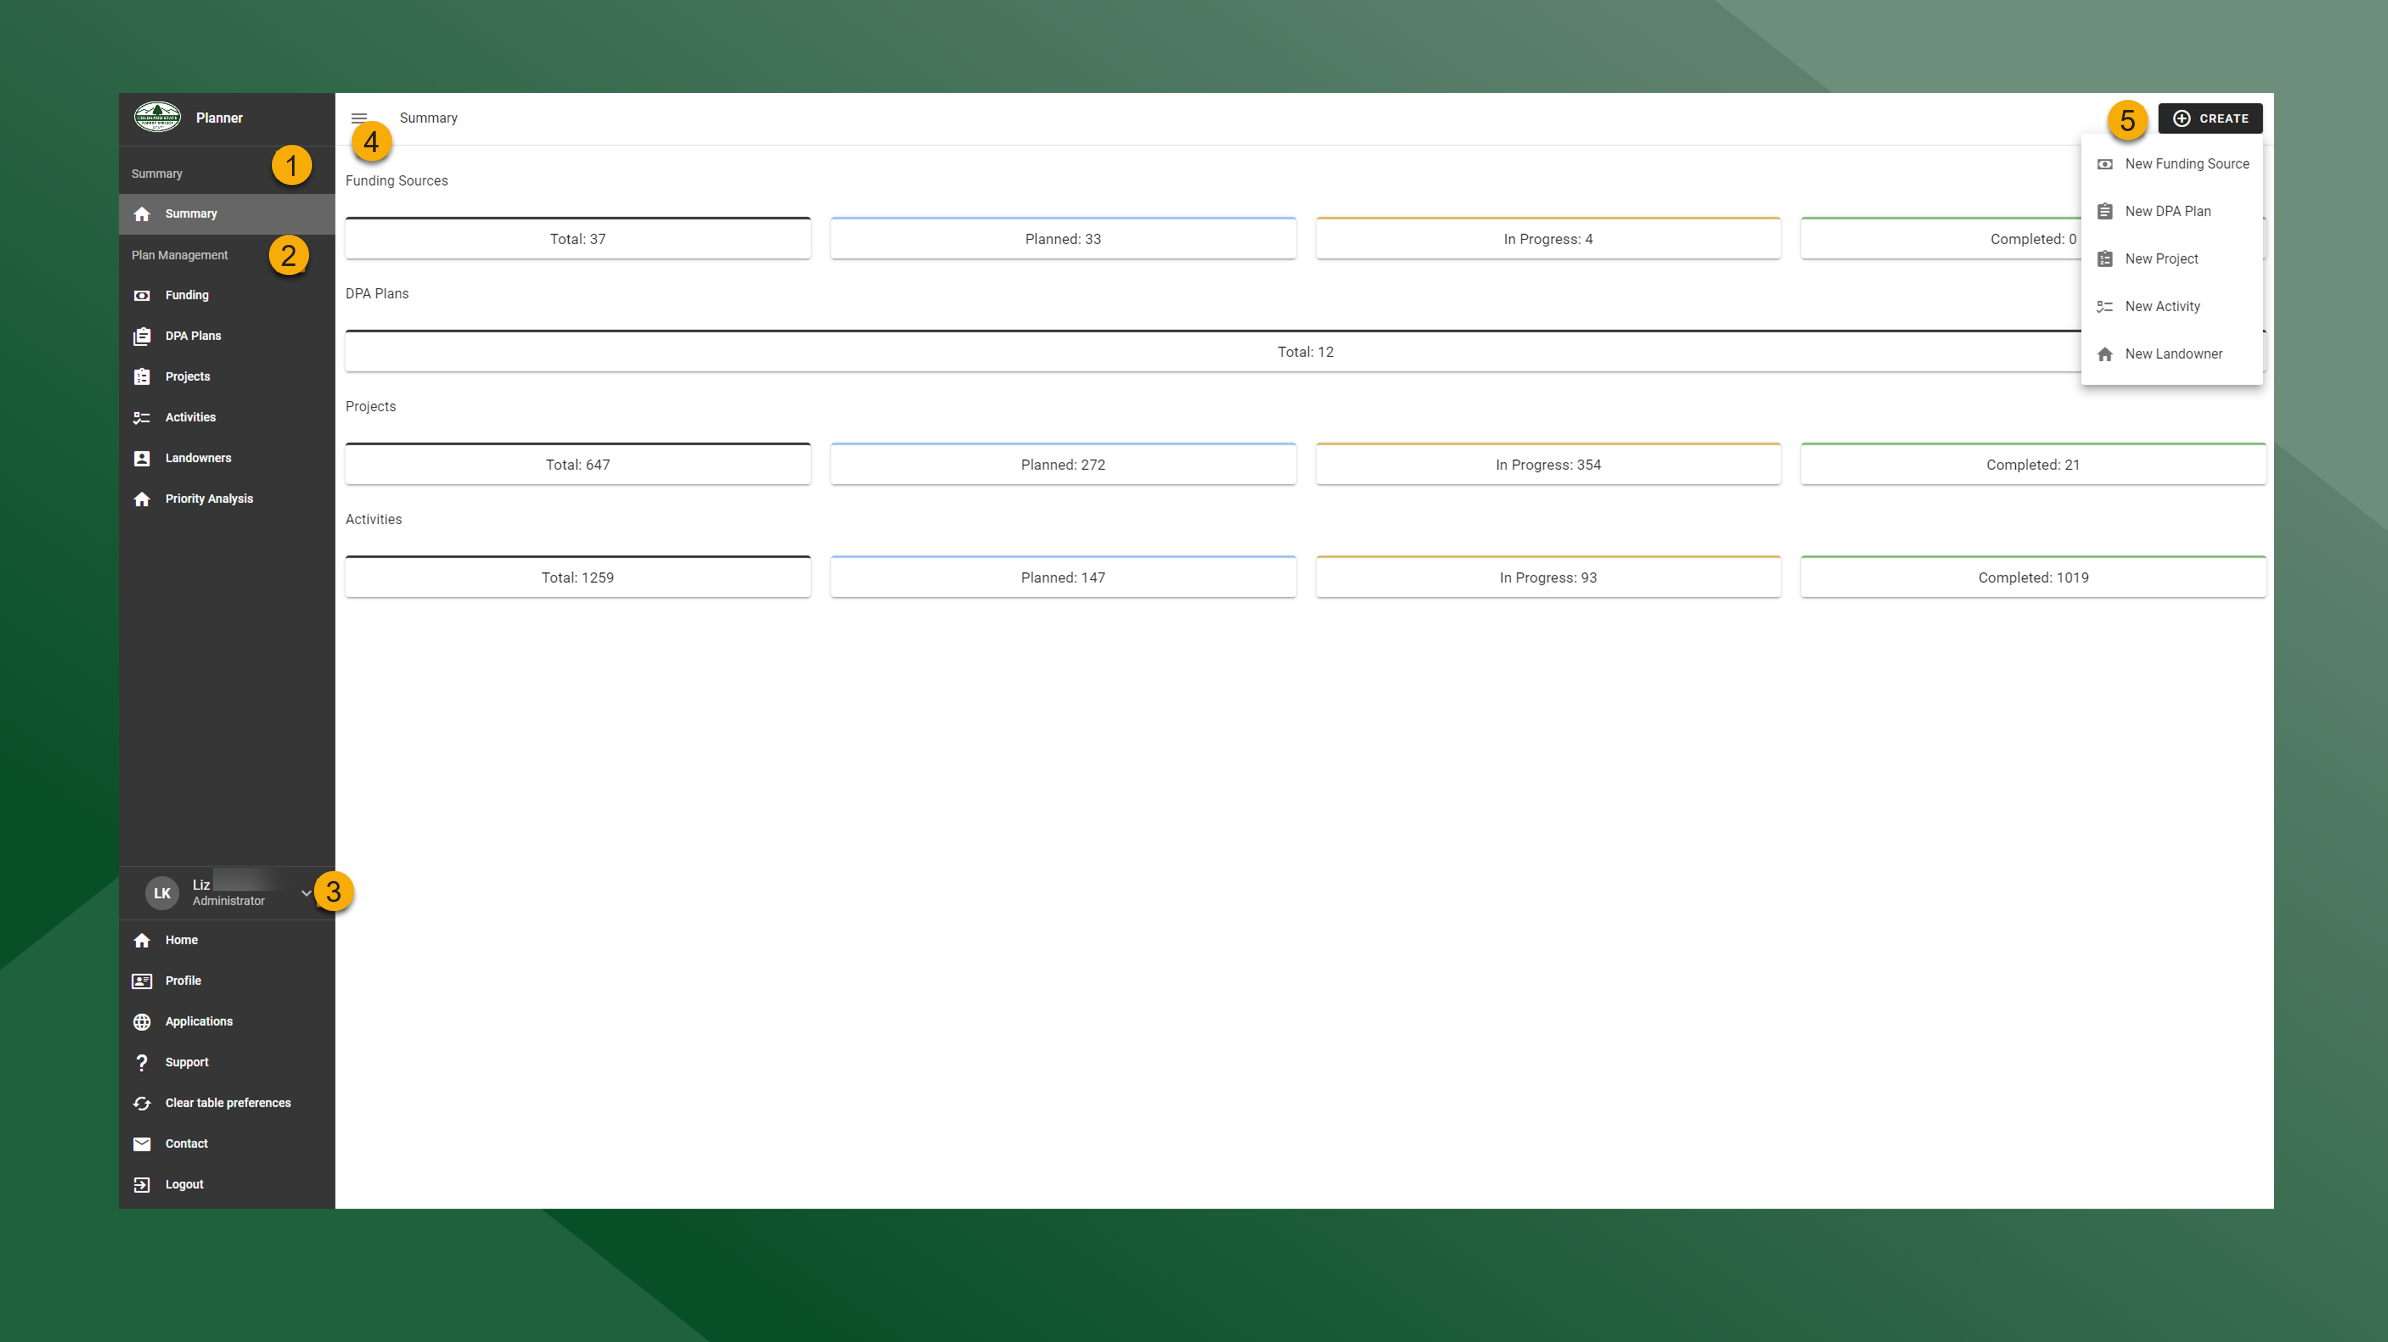Open Profile via the contact card icon
The image size is (2388, 1342).
[x=143, y=980]
